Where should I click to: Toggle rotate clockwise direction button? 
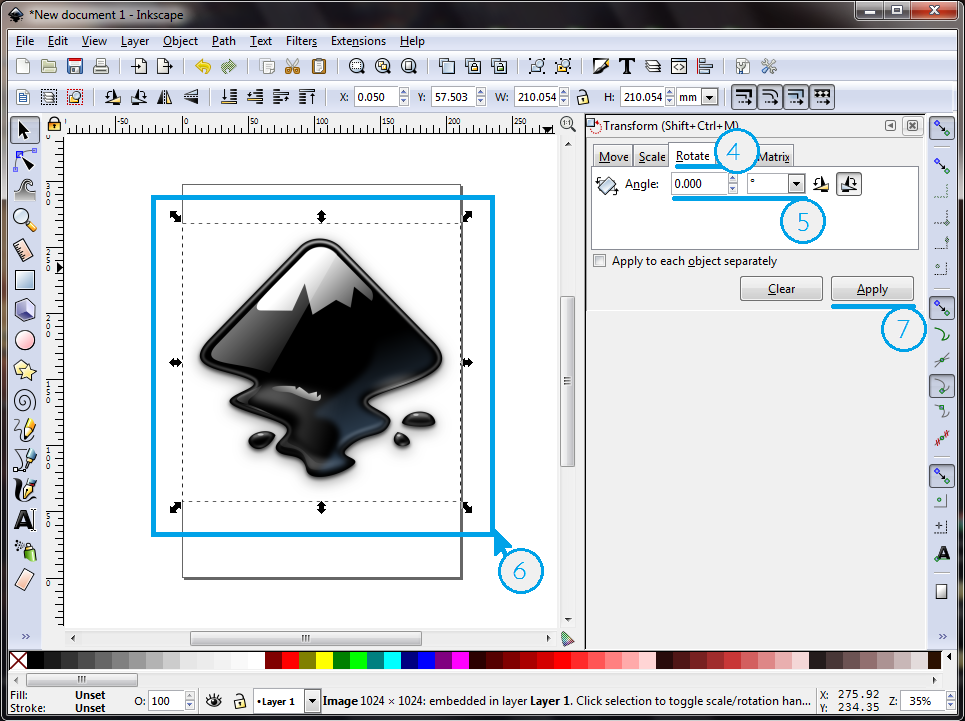click(x=849, y=183)
